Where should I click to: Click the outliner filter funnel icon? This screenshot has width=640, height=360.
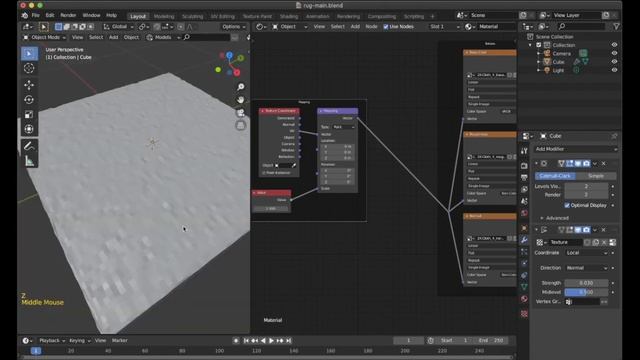pyautogui.click(x=616, y=26)
